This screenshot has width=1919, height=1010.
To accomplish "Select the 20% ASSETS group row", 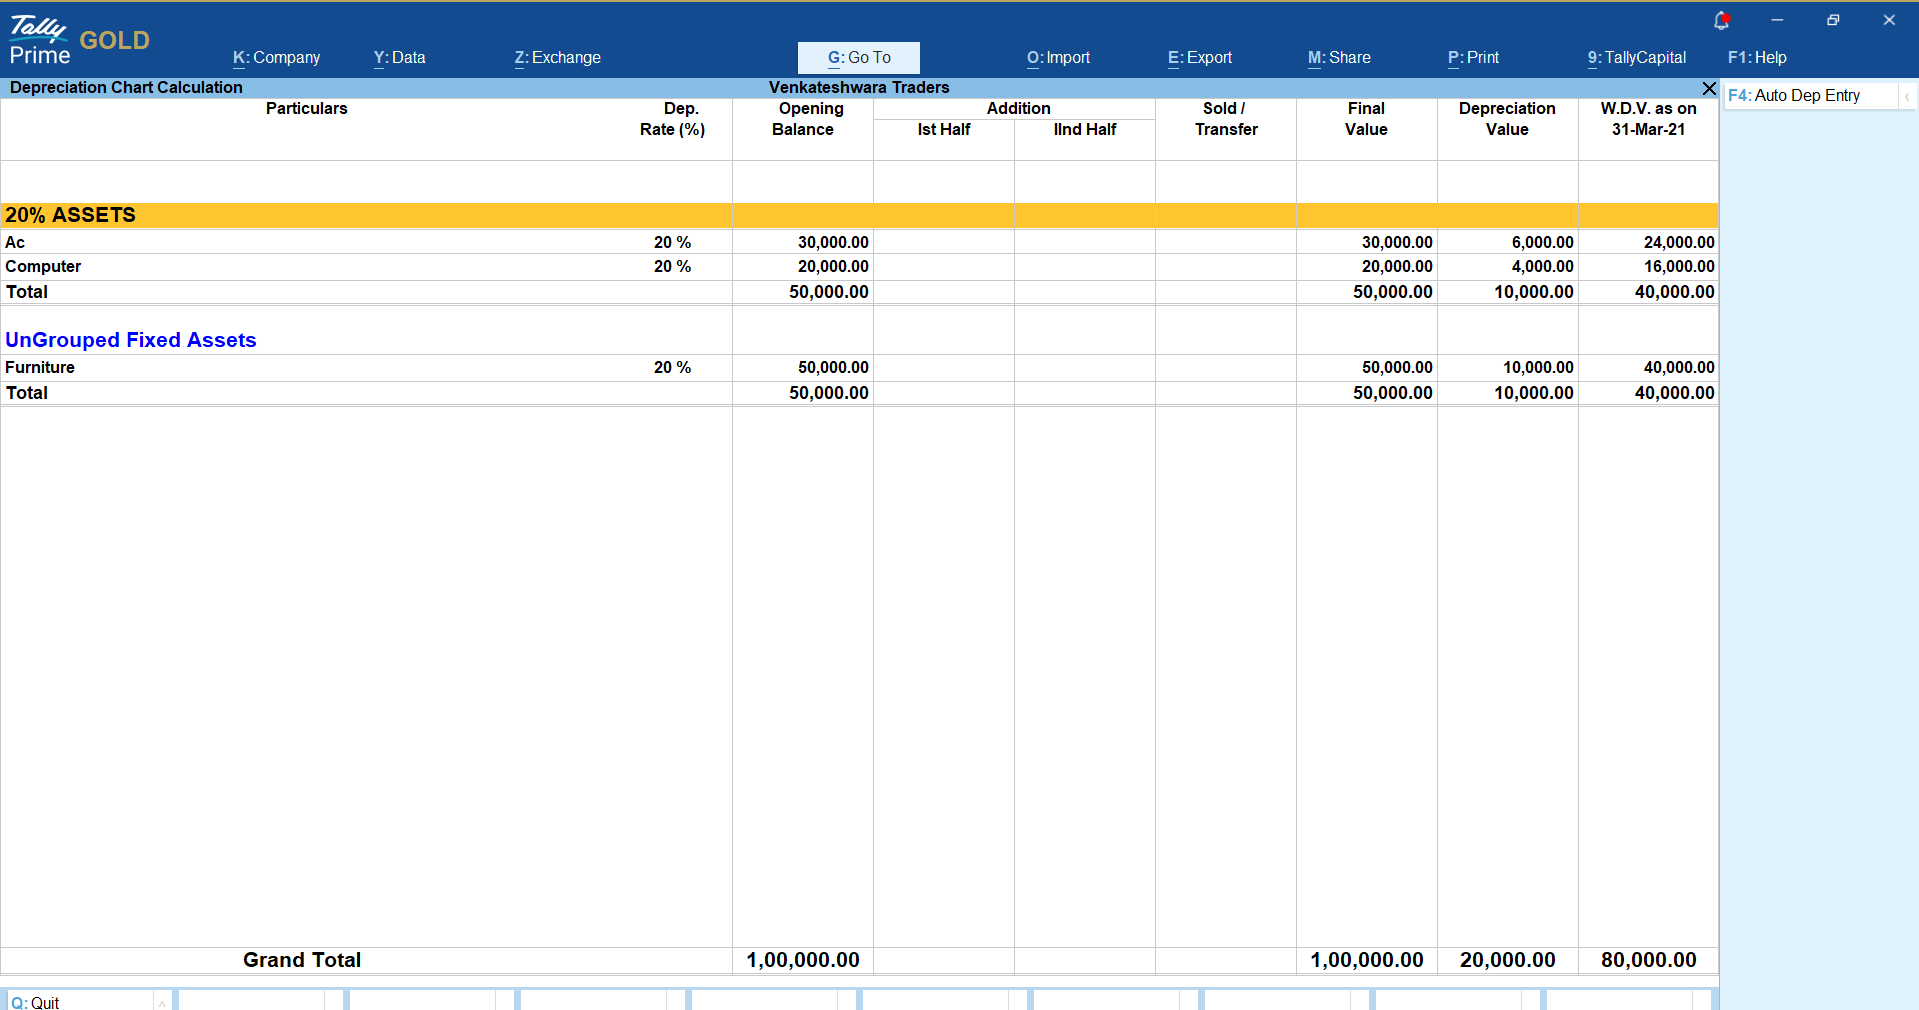I will (x=70, y=215).
